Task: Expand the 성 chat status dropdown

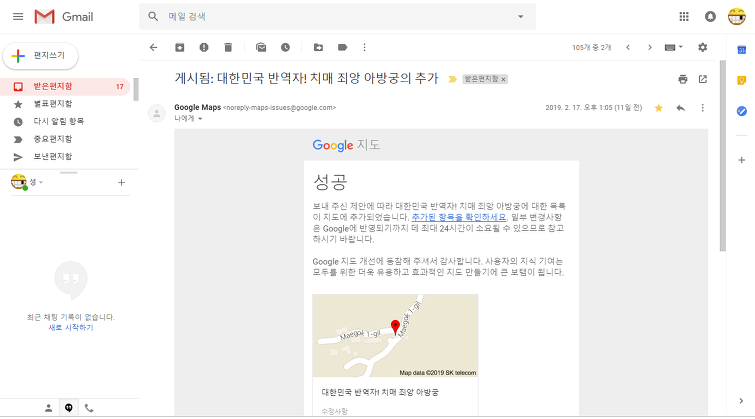Action: (41, 183)
